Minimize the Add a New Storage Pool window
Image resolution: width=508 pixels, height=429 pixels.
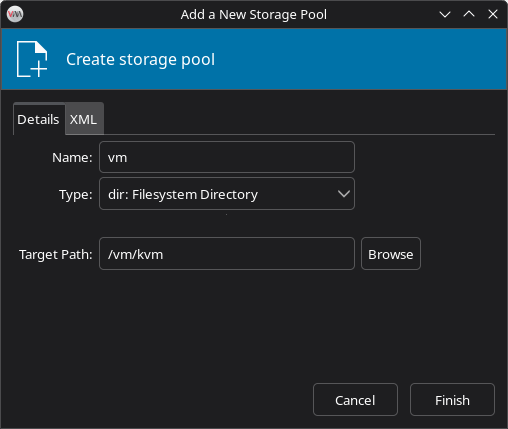coord(445,14)
